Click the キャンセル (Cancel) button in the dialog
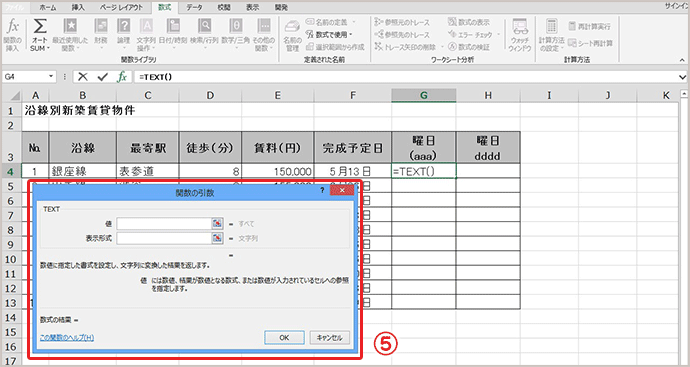The width and height of the screenshot is (690, 367). (x=330, y=338)
